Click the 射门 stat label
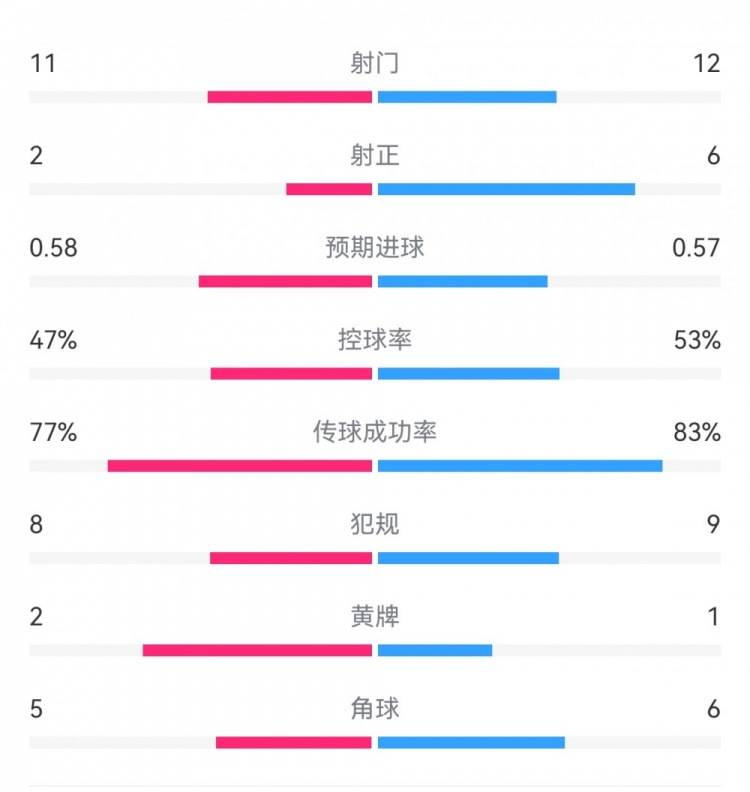The height and width of the screenshot is (792, 750). (x=375, y=64)
